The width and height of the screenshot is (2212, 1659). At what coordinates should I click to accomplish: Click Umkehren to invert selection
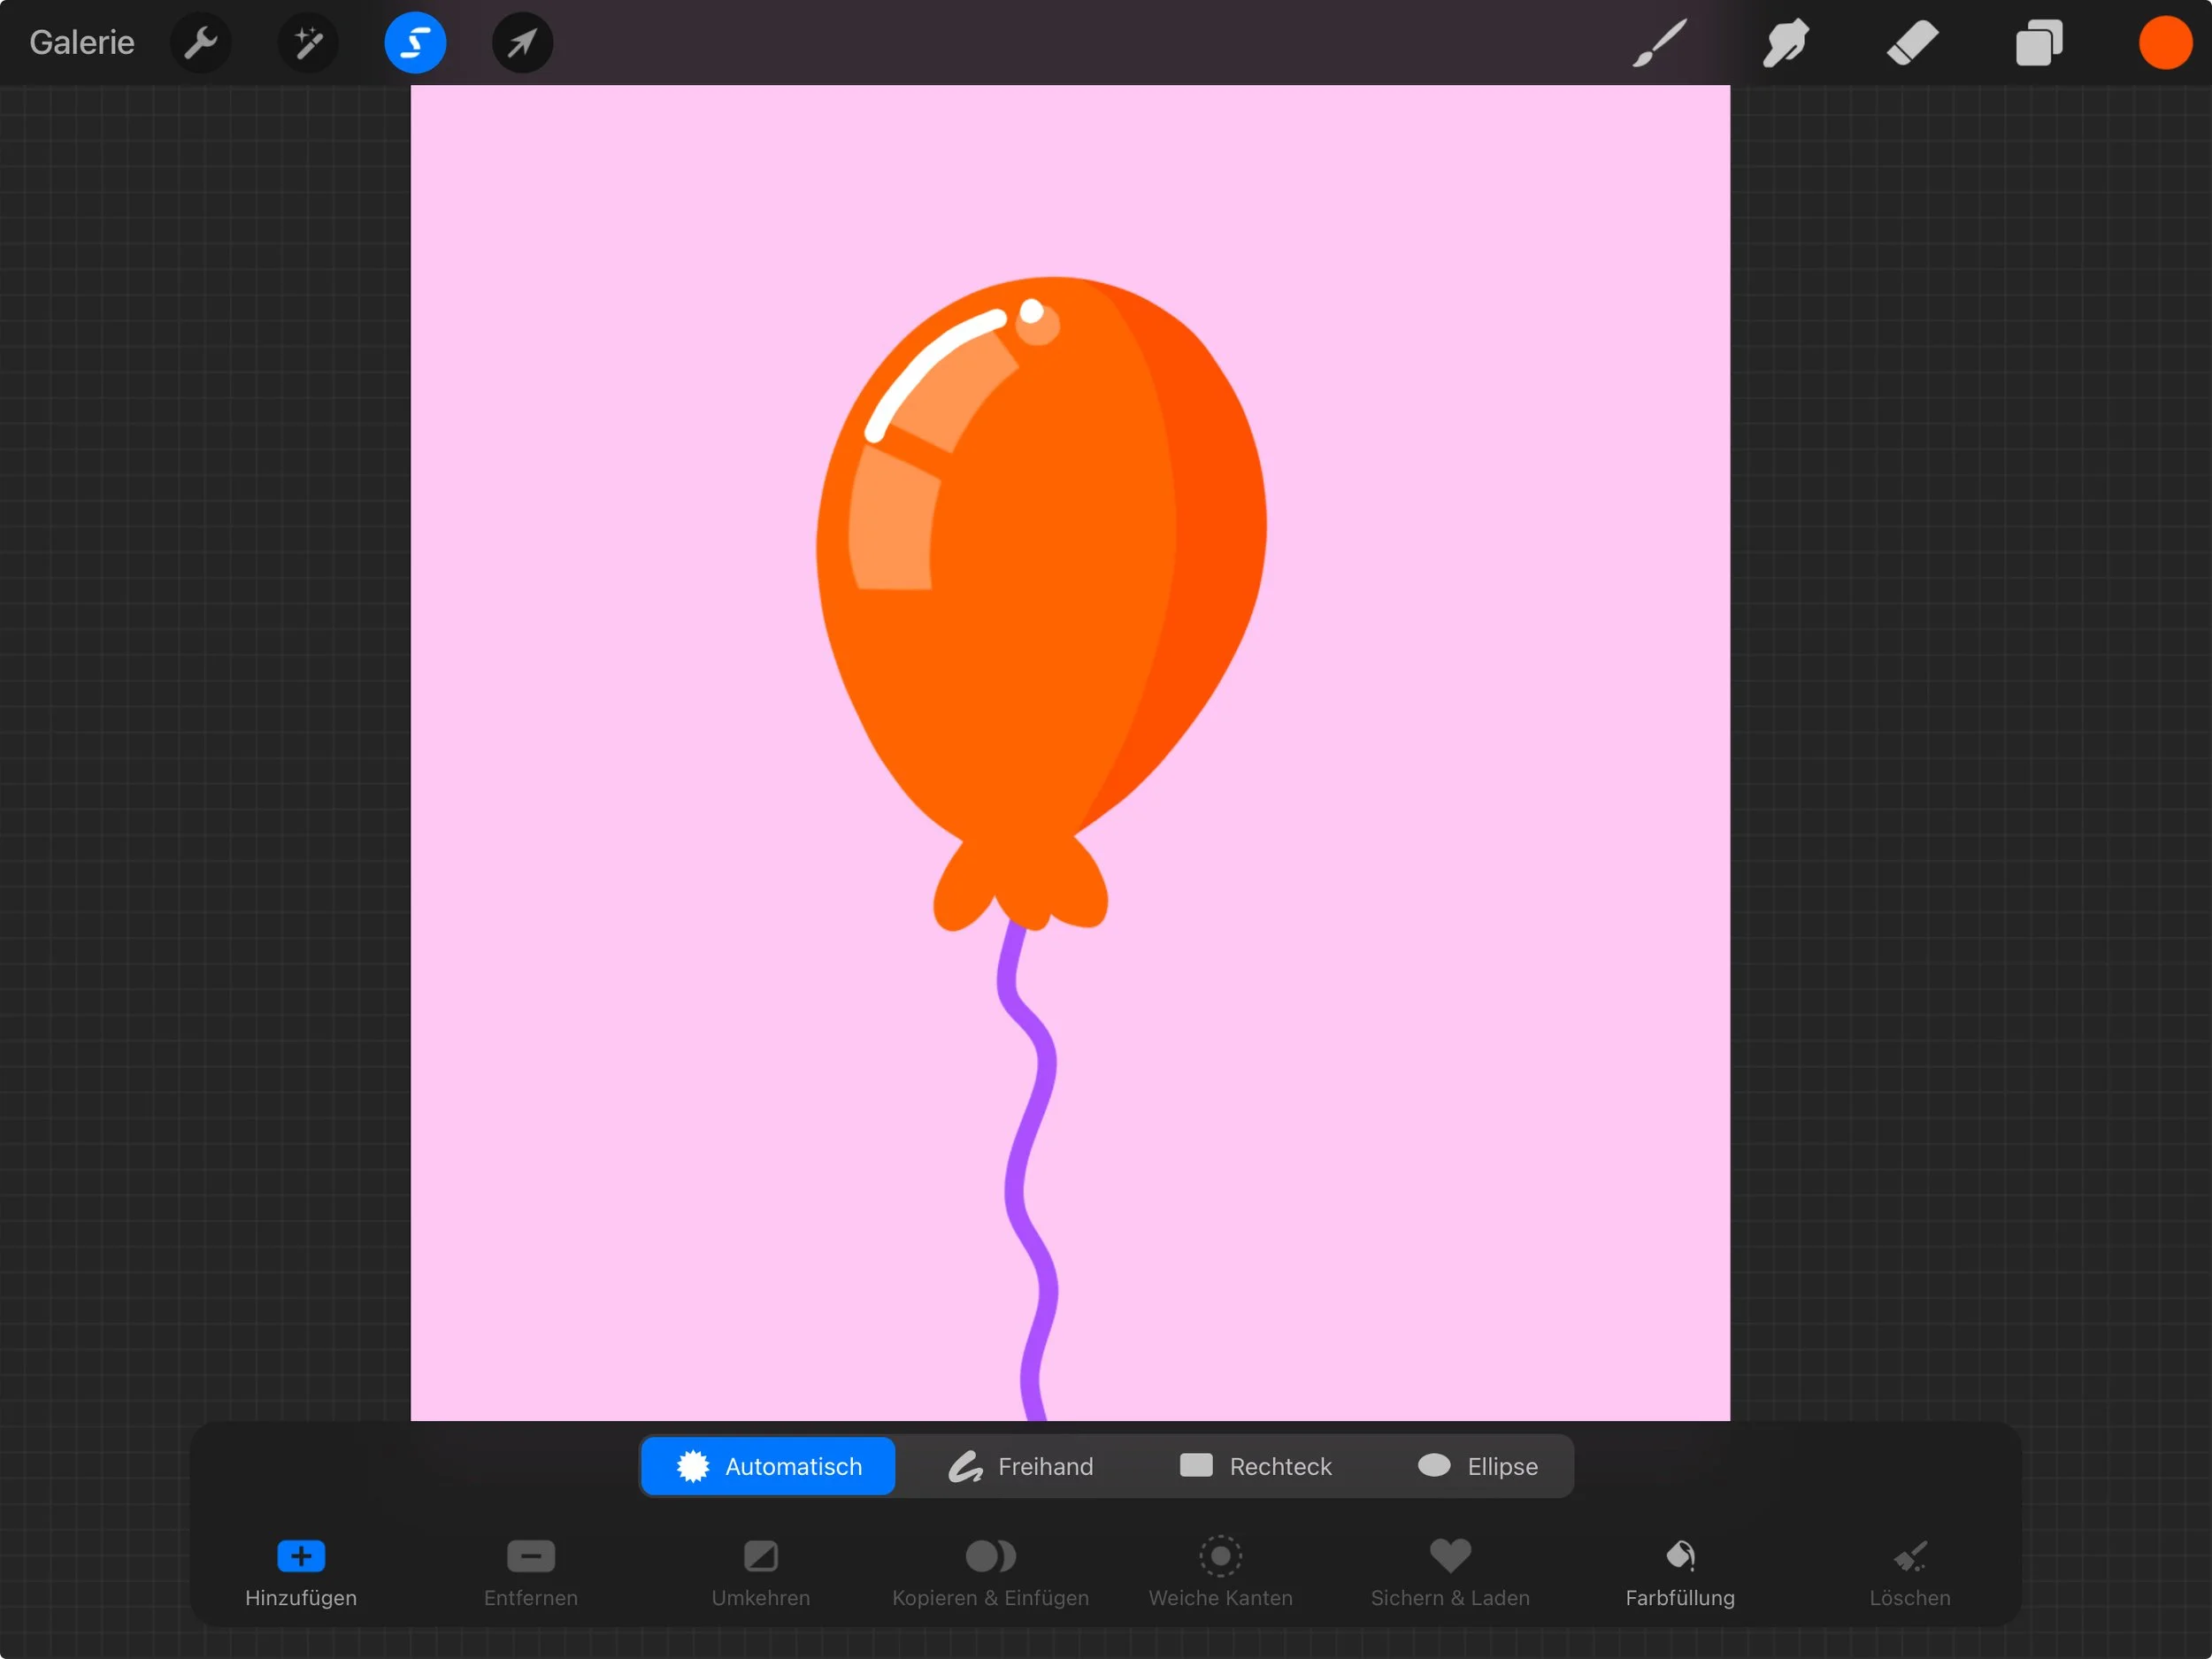[761, 1570]
